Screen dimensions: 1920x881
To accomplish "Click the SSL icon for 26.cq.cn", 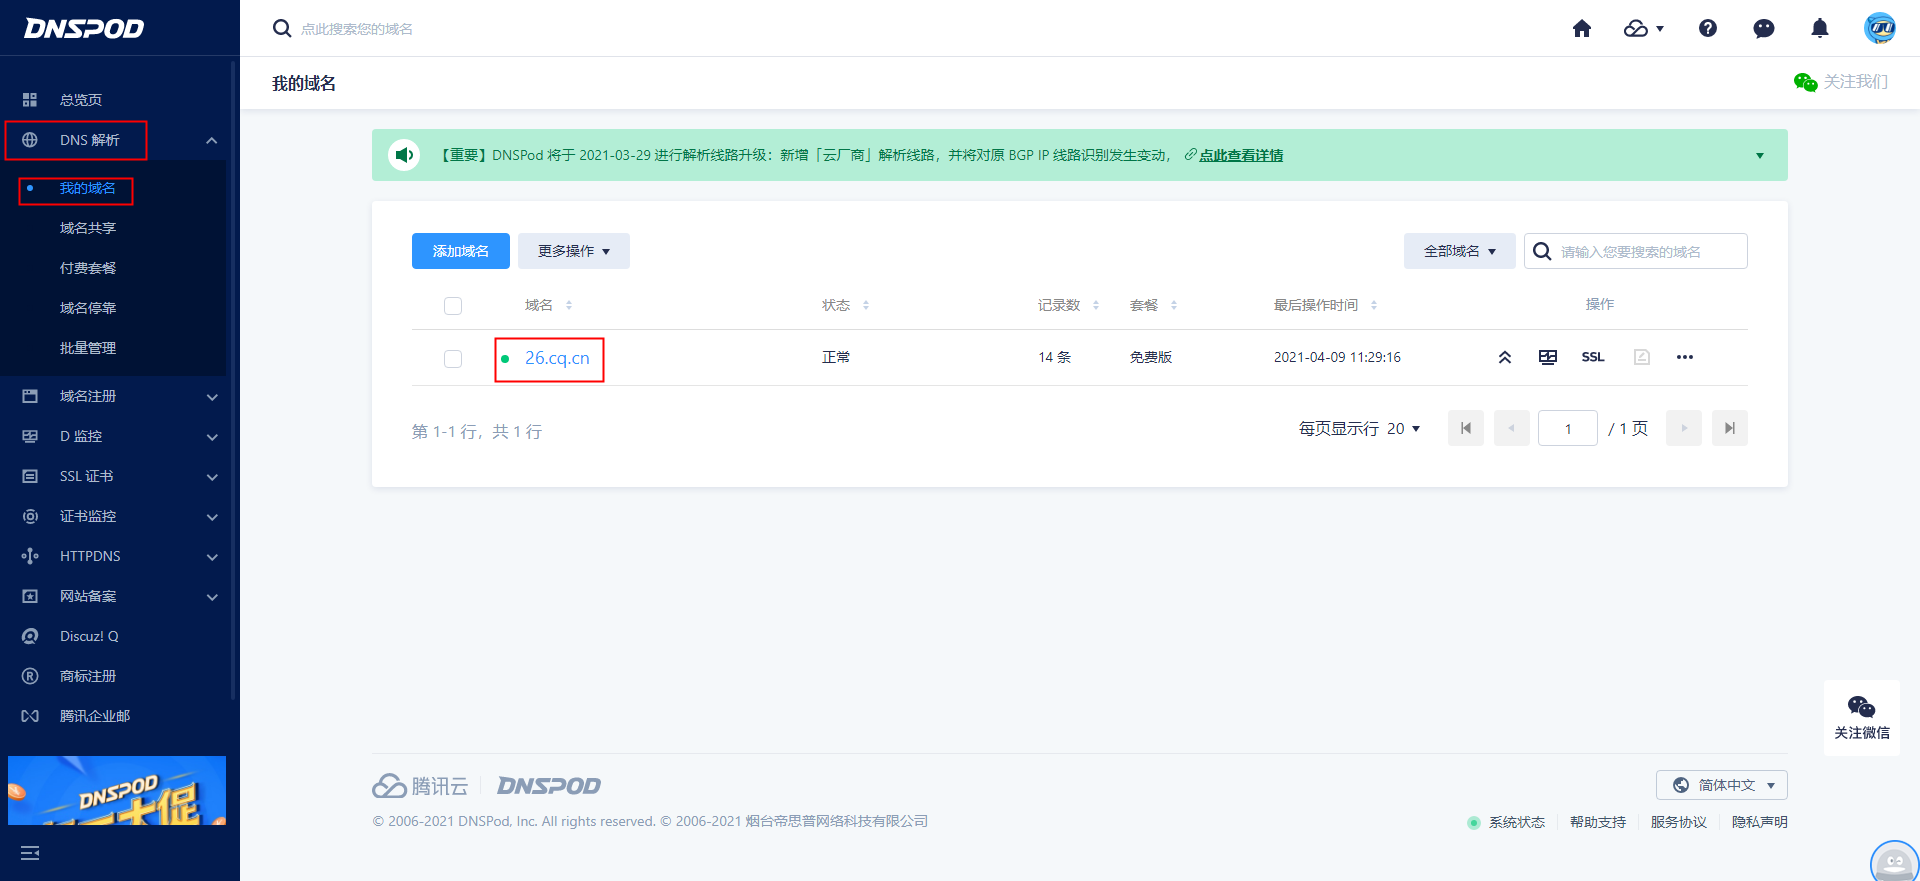I will [1593, 357].
